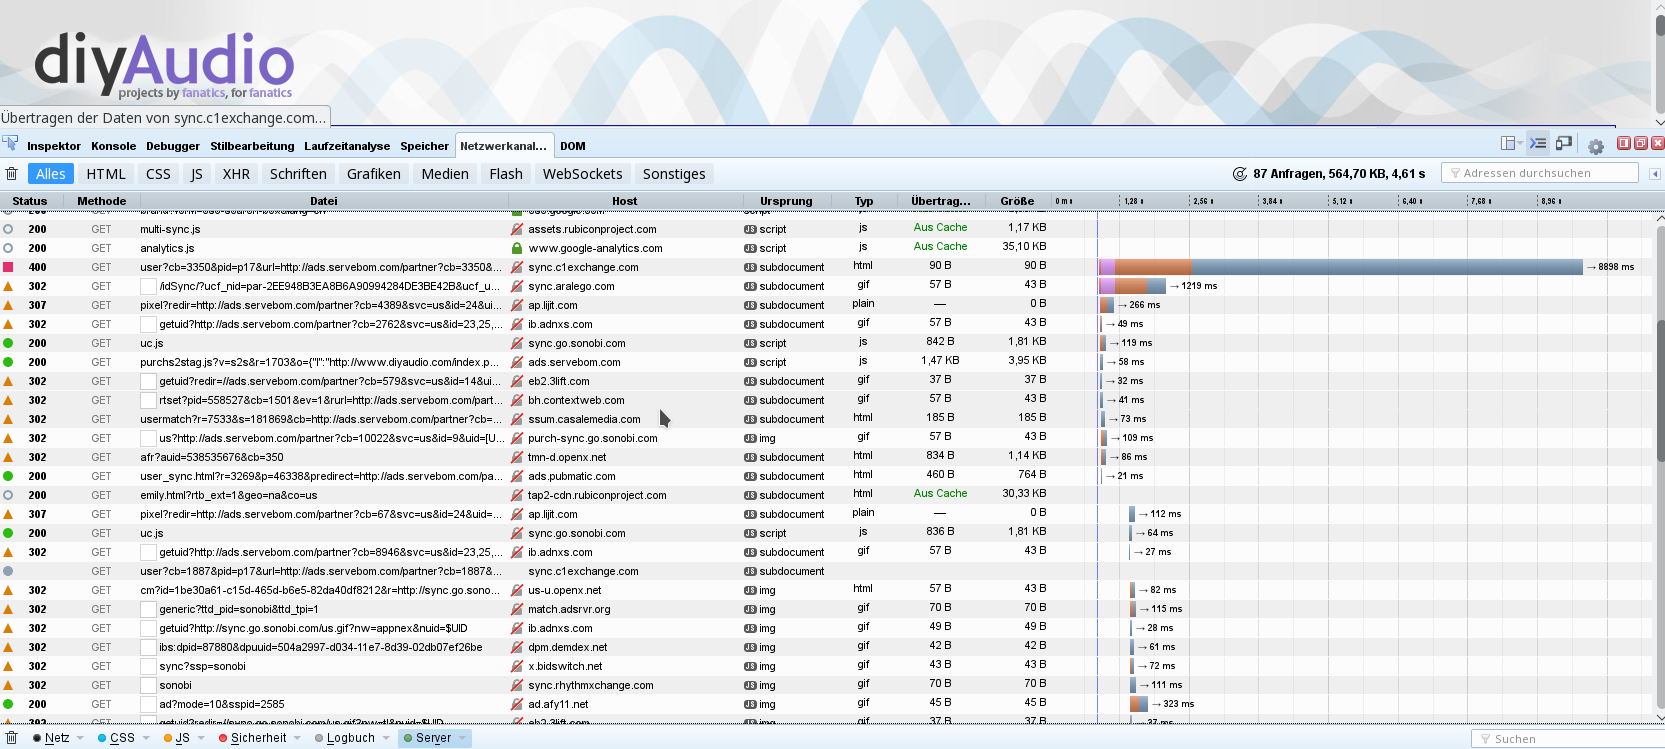
Task: Toggle the Flash request filter
Action: click(506, 174)
